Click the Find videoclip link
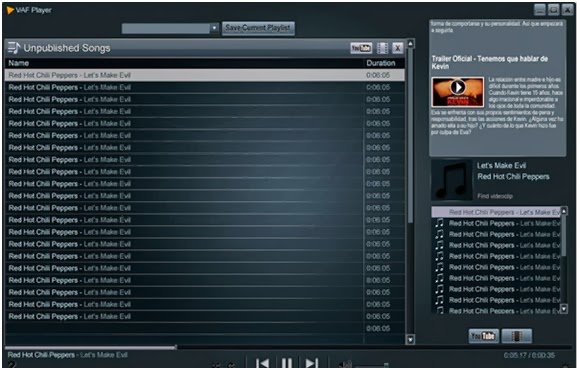Screen dimensions: 580x370 point(495,196)
